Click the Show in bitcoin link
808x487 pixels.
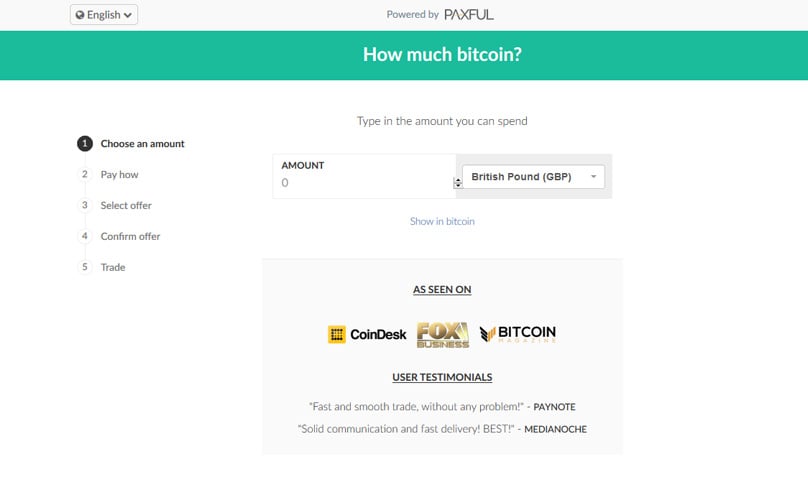[x=442, y=221]
